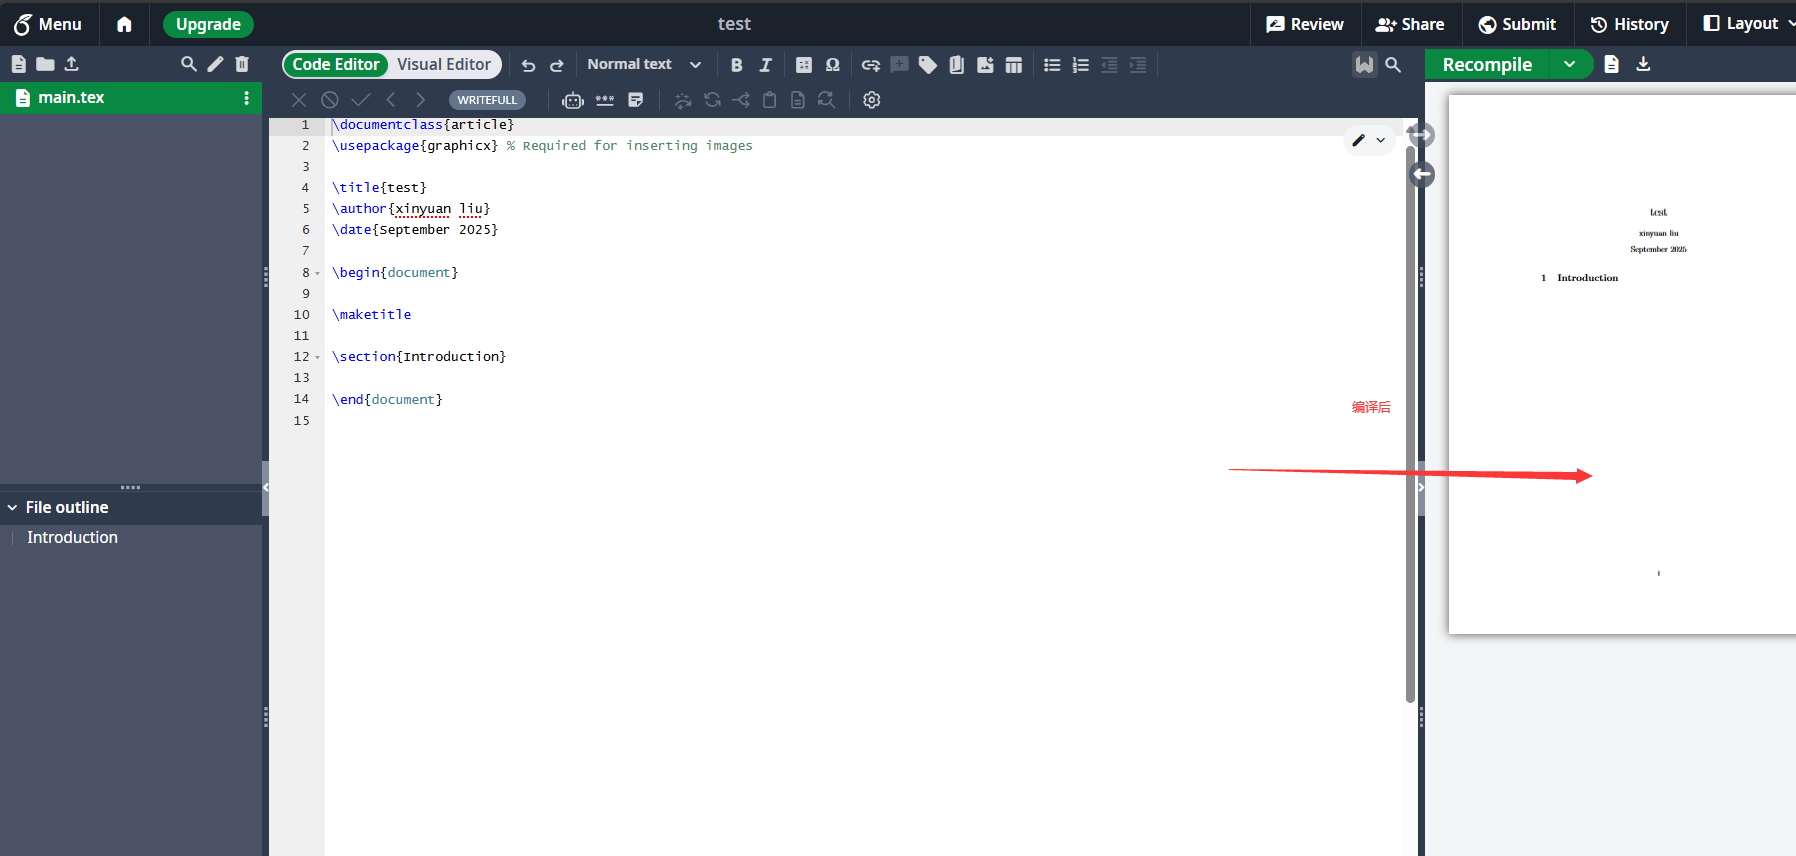The image size is (1796, 856).
Task: Open project-wide search in file tree toolbar
Action: (188, 64)
